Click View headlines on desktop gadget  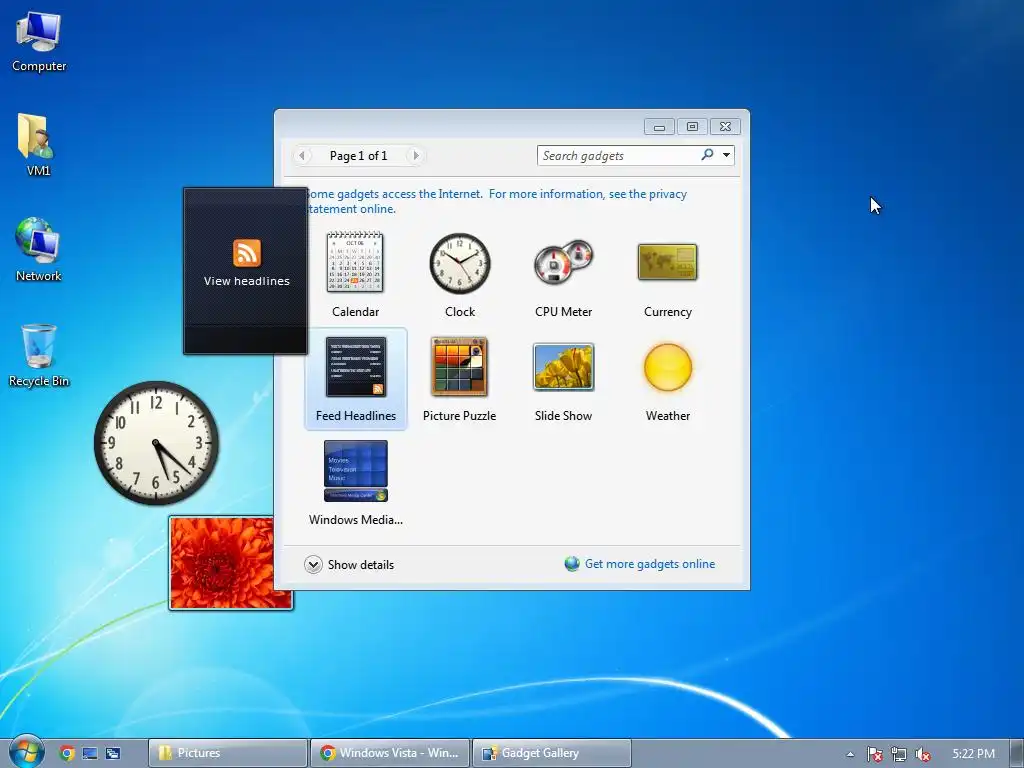pyautogui.click(x=247, y=281)
